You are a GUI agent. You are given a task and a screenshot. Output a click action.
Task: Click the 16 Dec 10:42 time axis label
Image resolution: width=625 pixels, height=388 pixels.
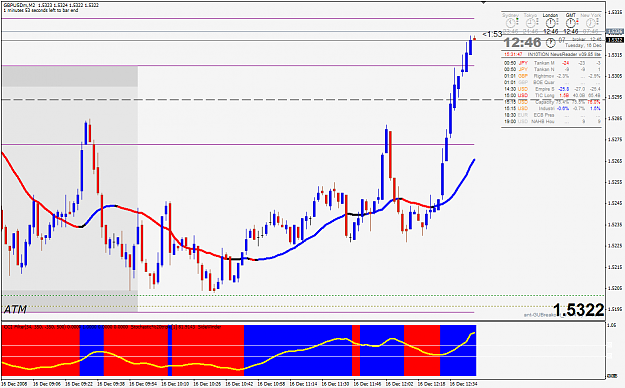[x=239, y=384]
